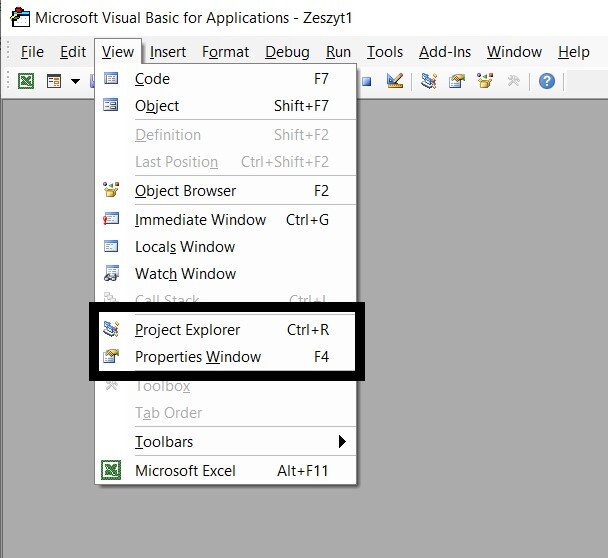The height and width of the screenshot is (558, 608).
Task: Open the Run menu
Action: [x=338, y=52]
